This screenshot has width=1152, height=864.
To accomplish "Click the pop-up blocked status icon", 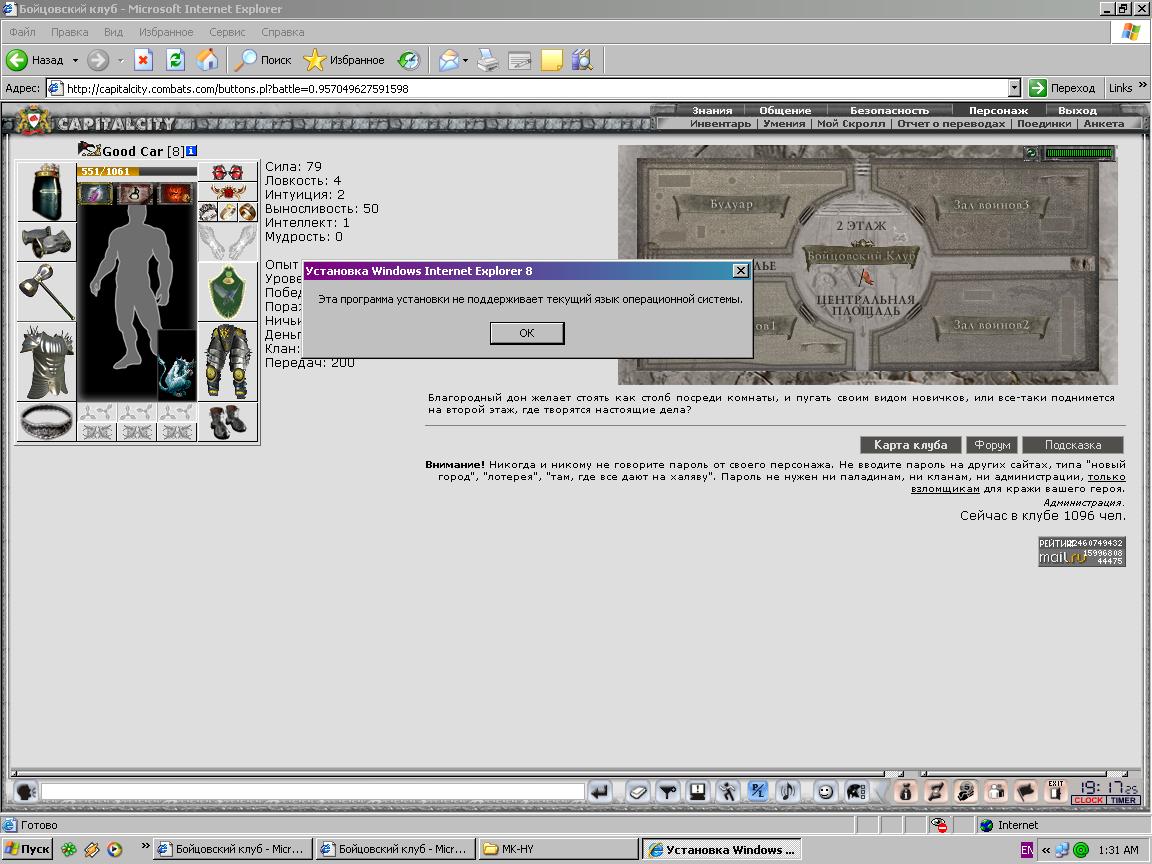I will point(939,825).
